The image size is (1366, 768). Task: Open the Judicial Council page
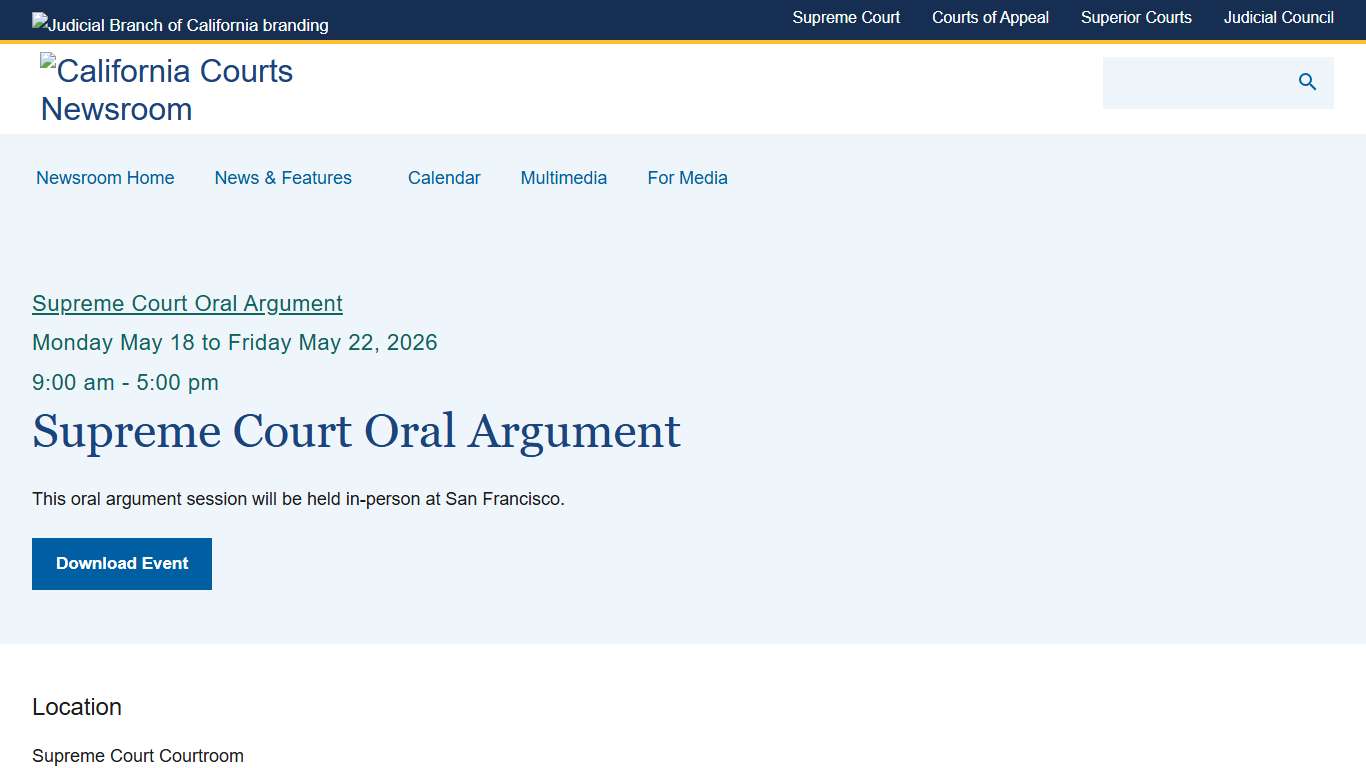pos(1278,17)
